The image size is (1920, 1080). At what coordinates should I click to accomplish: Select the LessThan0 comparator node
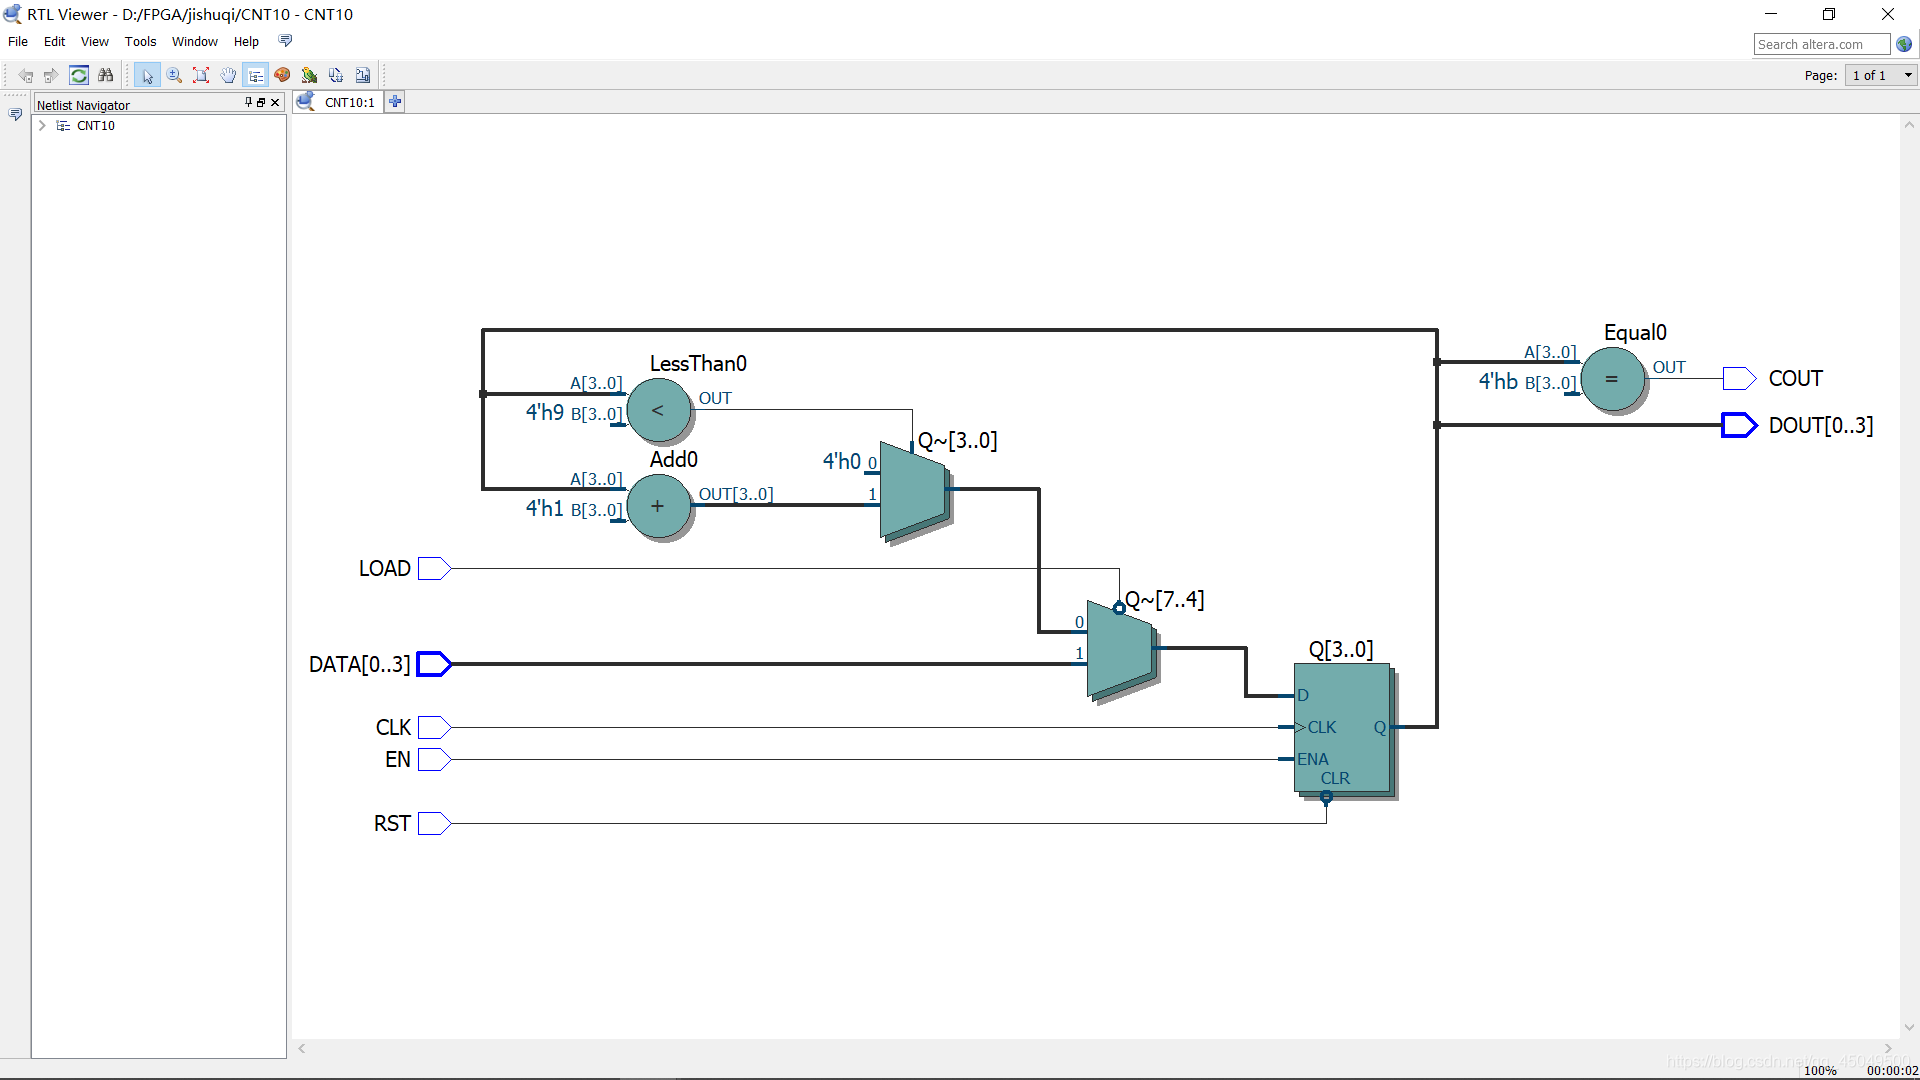pyautogui.click(x=658, y=410)
